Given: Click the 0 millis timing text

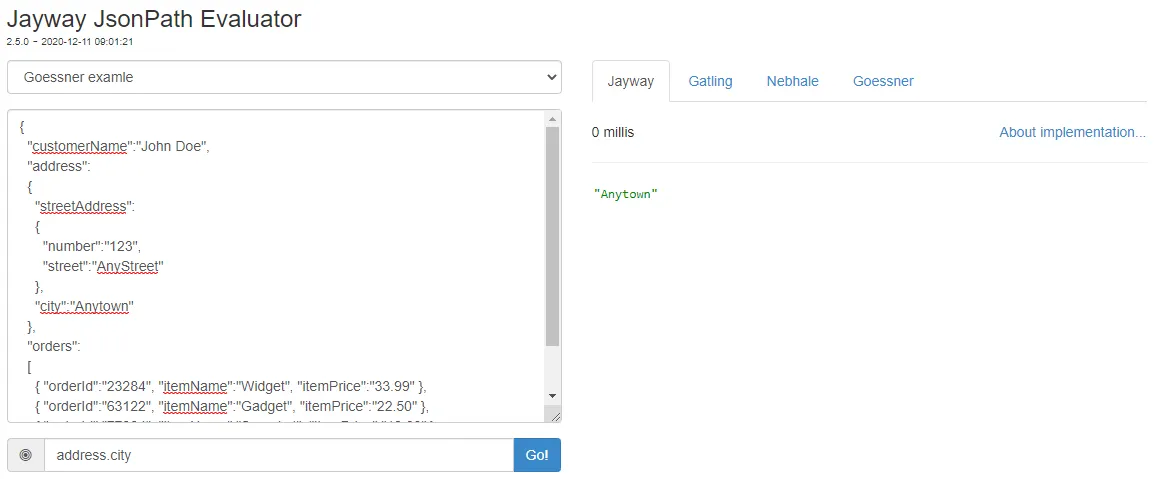Looking at the screenshot, I should [x=612, y=132].
